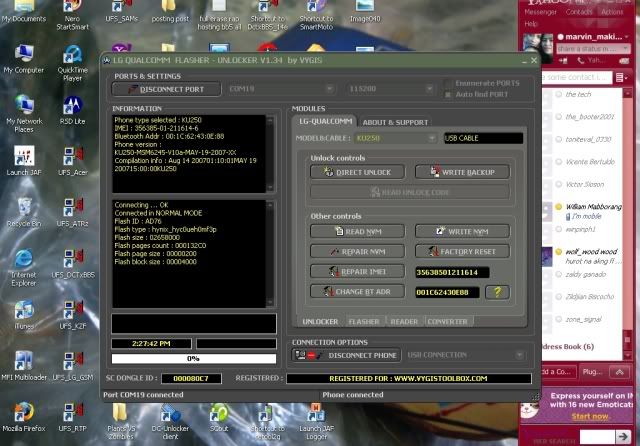Click the DISCONNECT PHONE button
The height and width of the screenshot is (446, 640).
347,355
